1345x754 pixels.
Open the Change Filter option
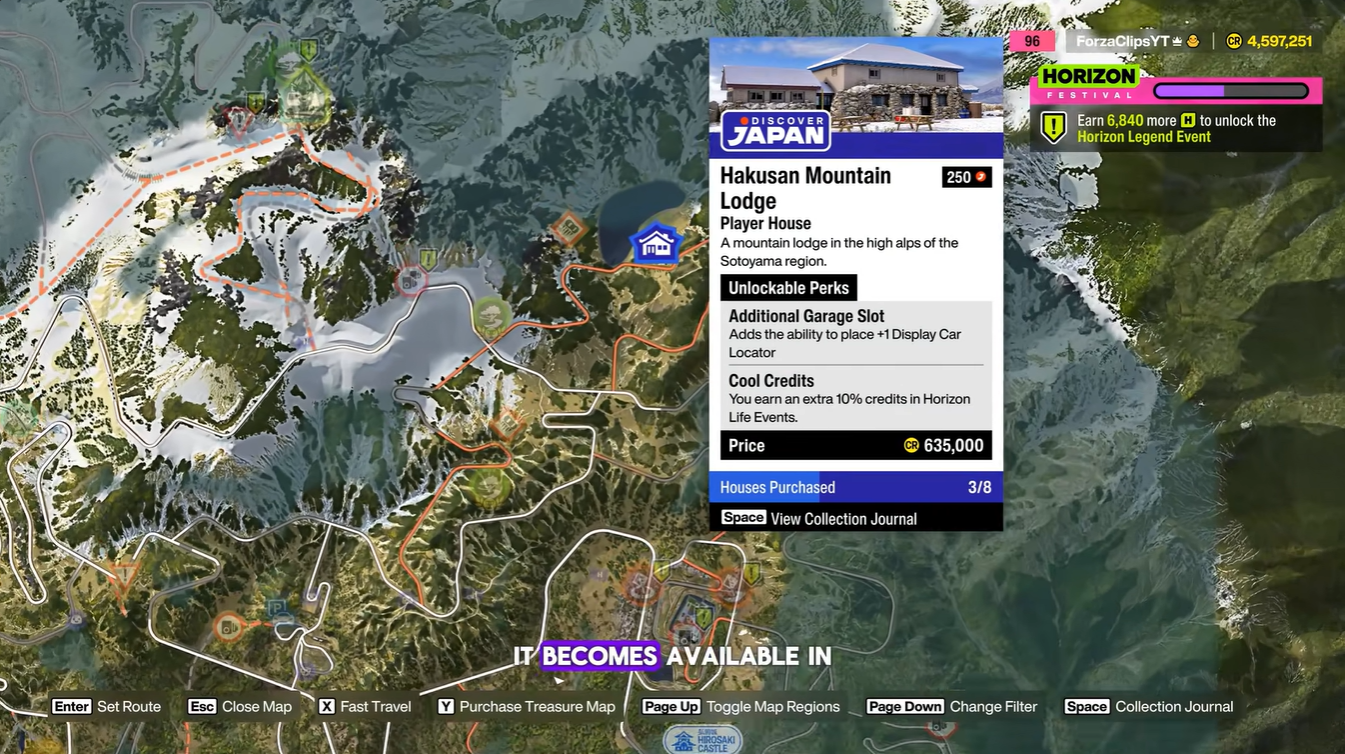[952, 706]
